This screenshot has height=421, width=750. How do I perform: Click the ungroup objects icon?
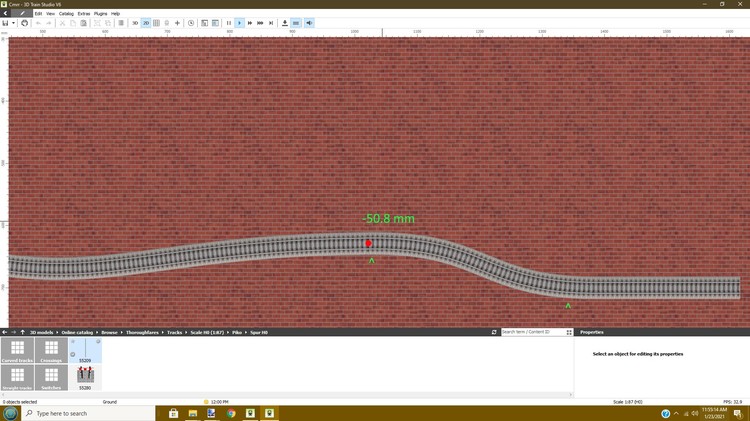click(x=108, y=23)
